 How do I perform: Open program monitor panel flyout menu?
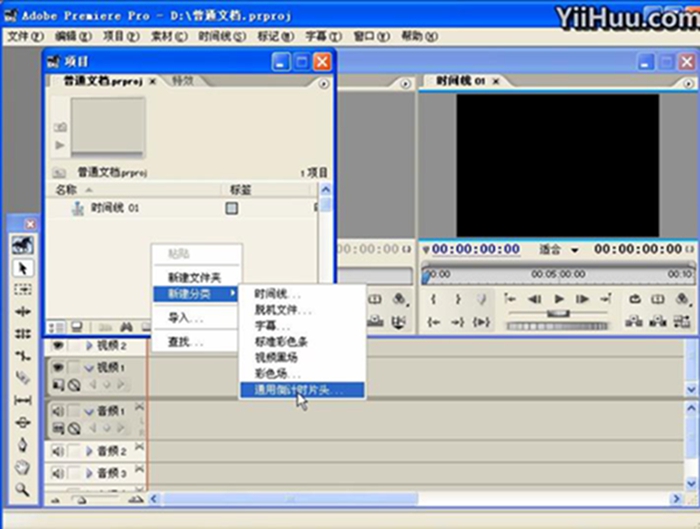pos(688,83)
